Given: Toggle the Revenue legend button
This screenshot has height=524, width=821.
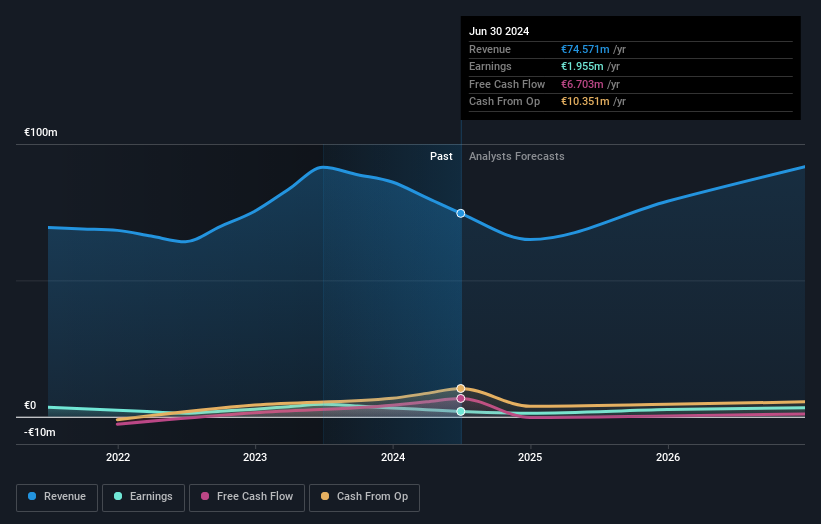Looking at the screenshot, I should (x=57, y=497).
